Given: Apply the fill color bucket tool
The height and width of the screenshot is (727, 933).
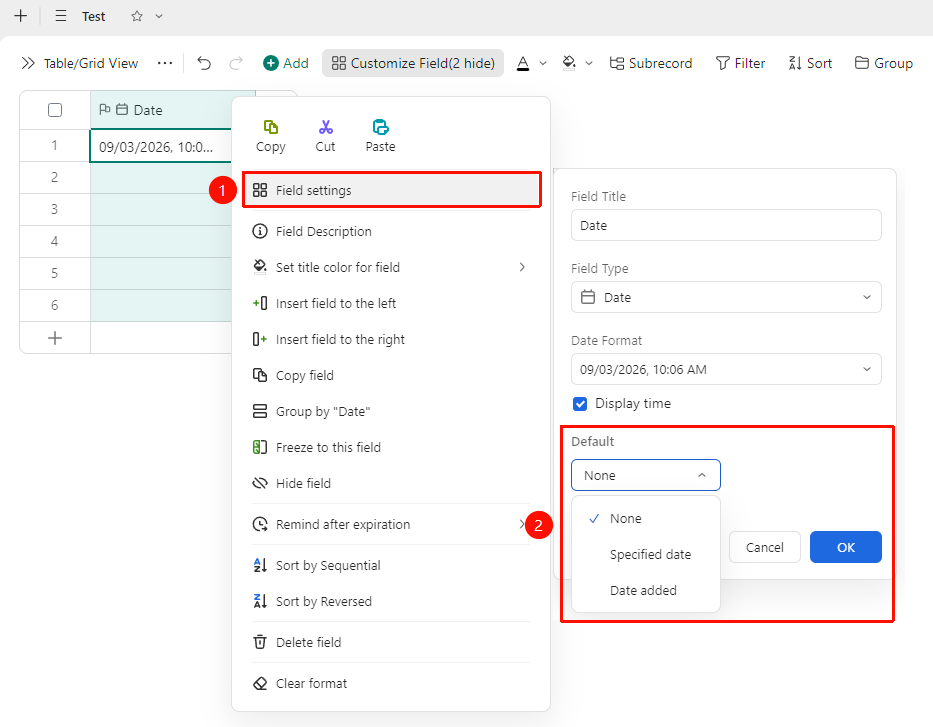Looking at the screenshot, I should (569, 63).
